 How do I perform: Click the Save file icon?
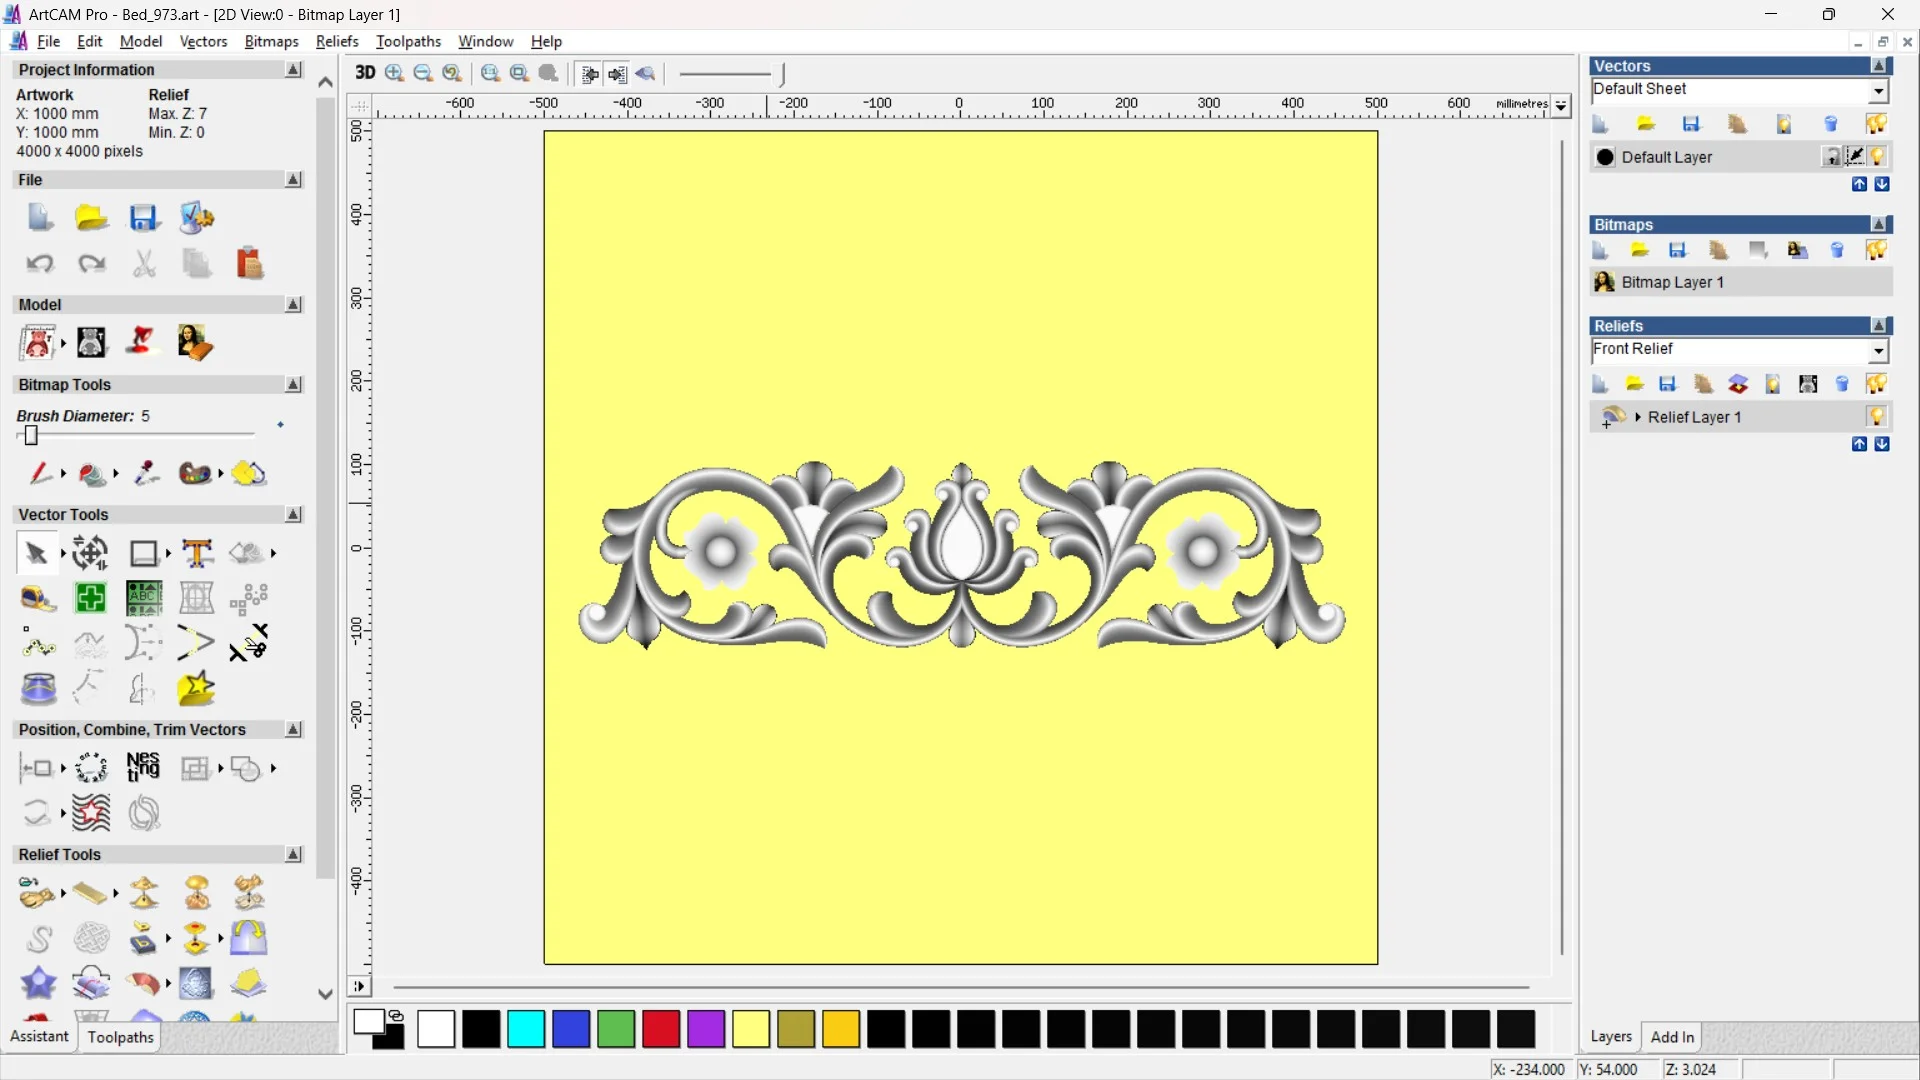(144, 218)
